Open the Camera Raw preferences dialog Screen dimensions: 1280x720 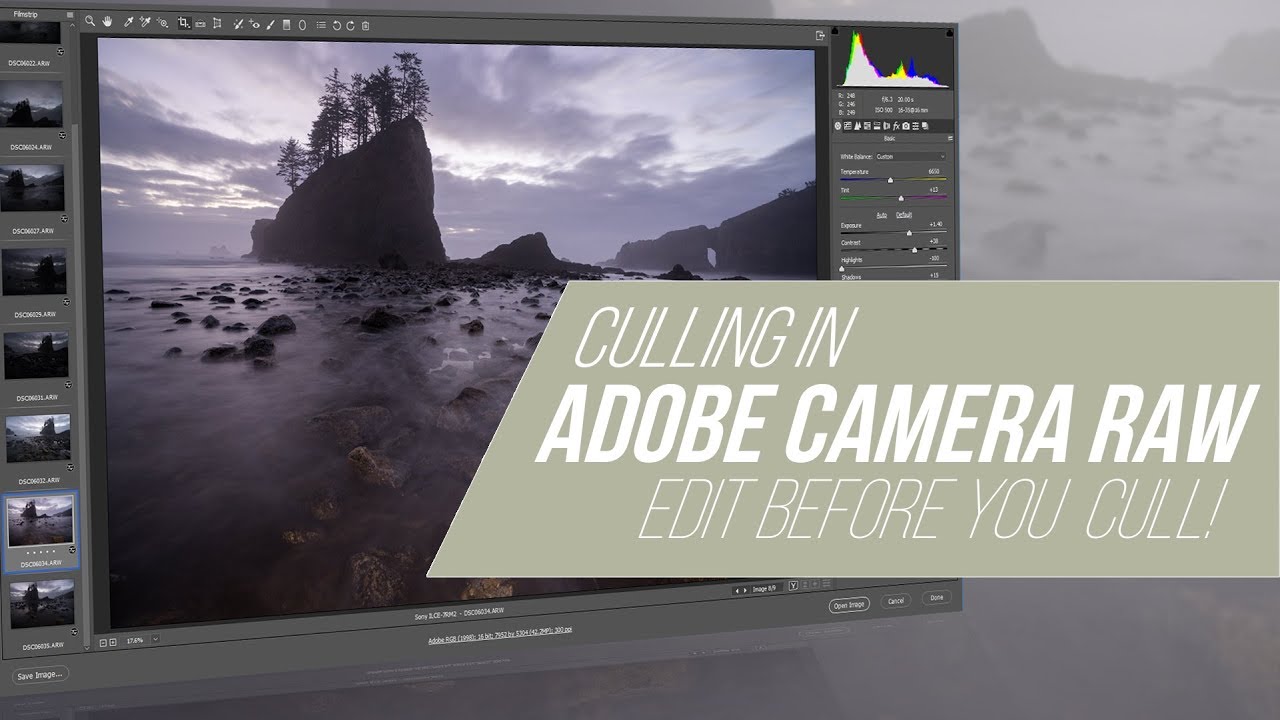pyautogui.click(x=321, y=25)
